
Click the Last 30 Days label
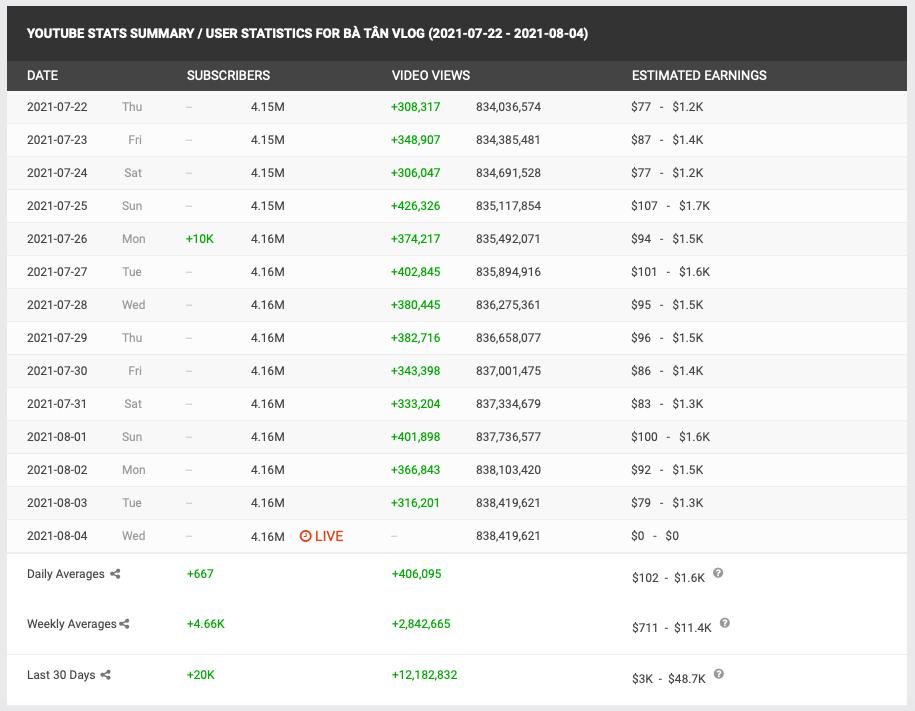pos(61,675)
